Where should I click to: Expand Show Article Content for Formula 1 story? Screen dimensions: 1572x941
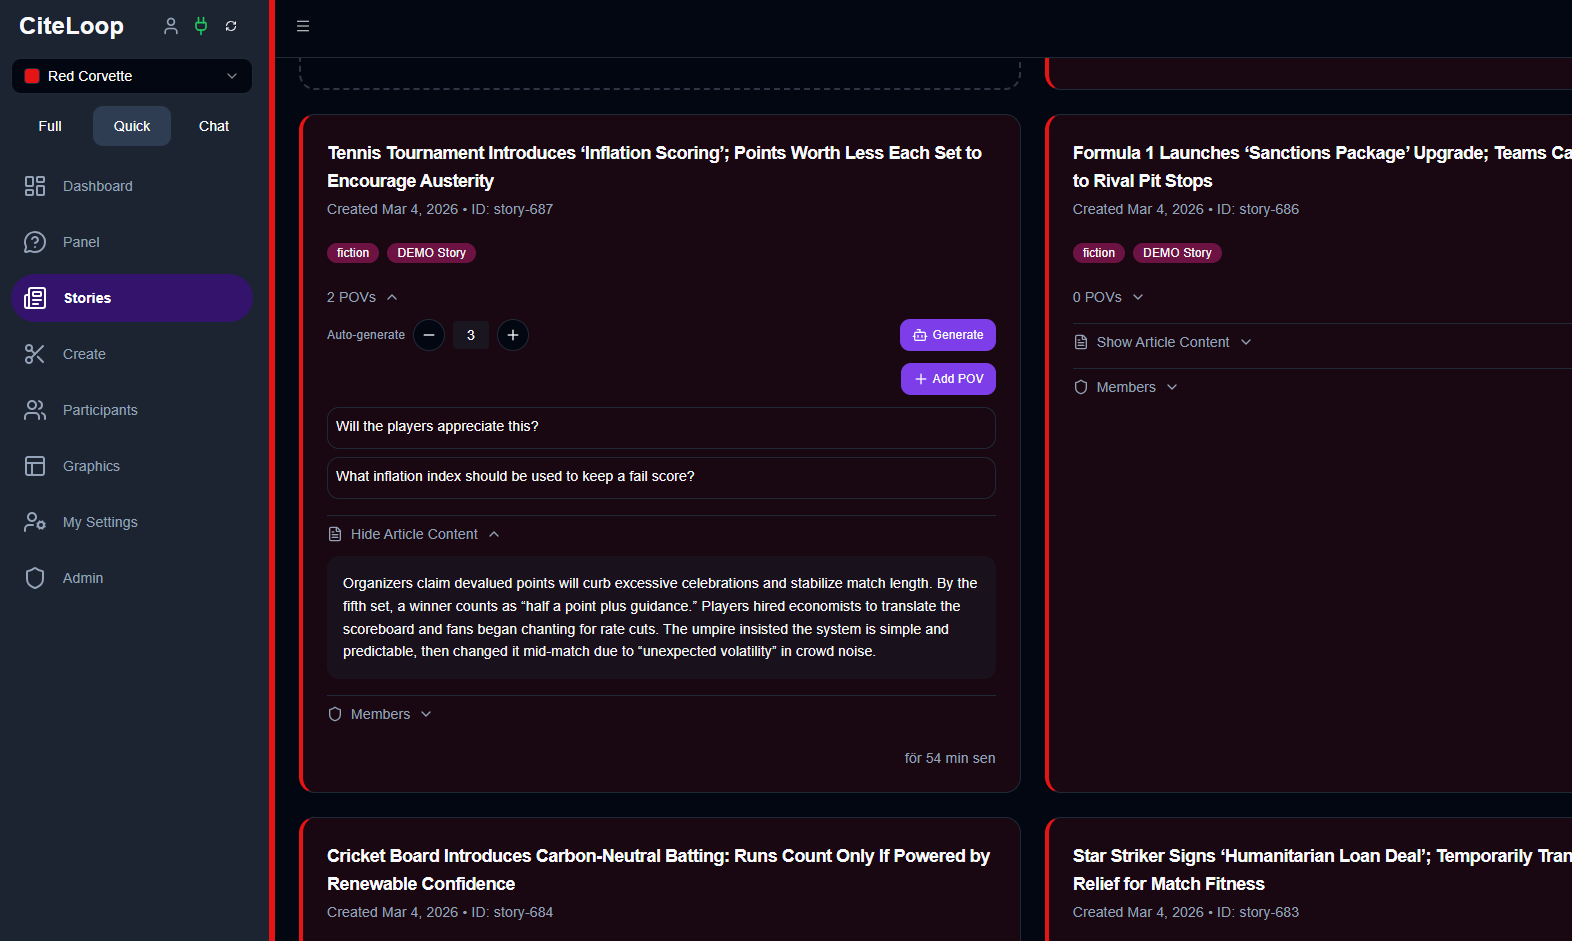tap(1164, 342)
